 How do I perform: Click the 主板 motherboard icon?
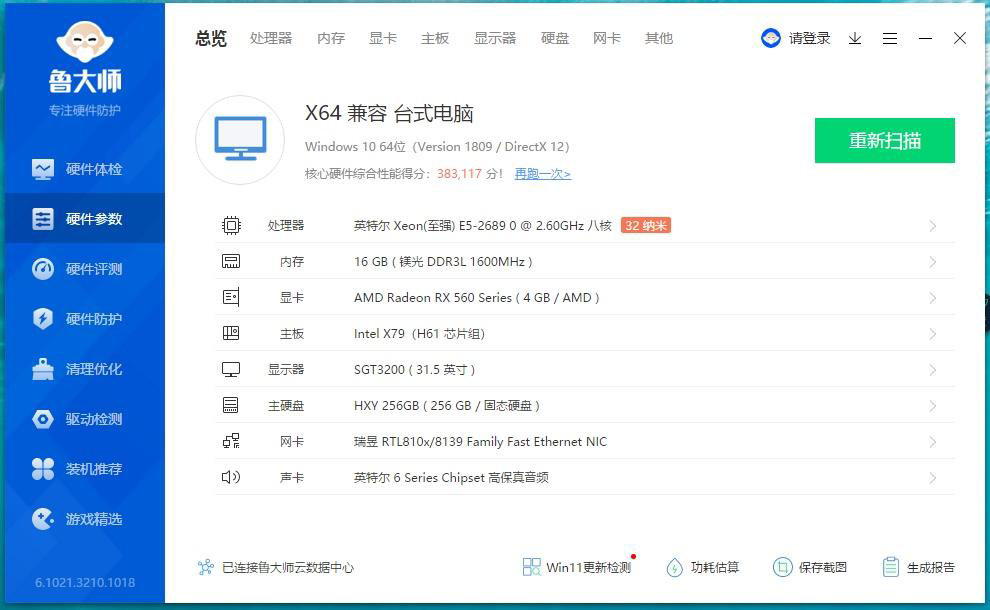click(231, 333)
